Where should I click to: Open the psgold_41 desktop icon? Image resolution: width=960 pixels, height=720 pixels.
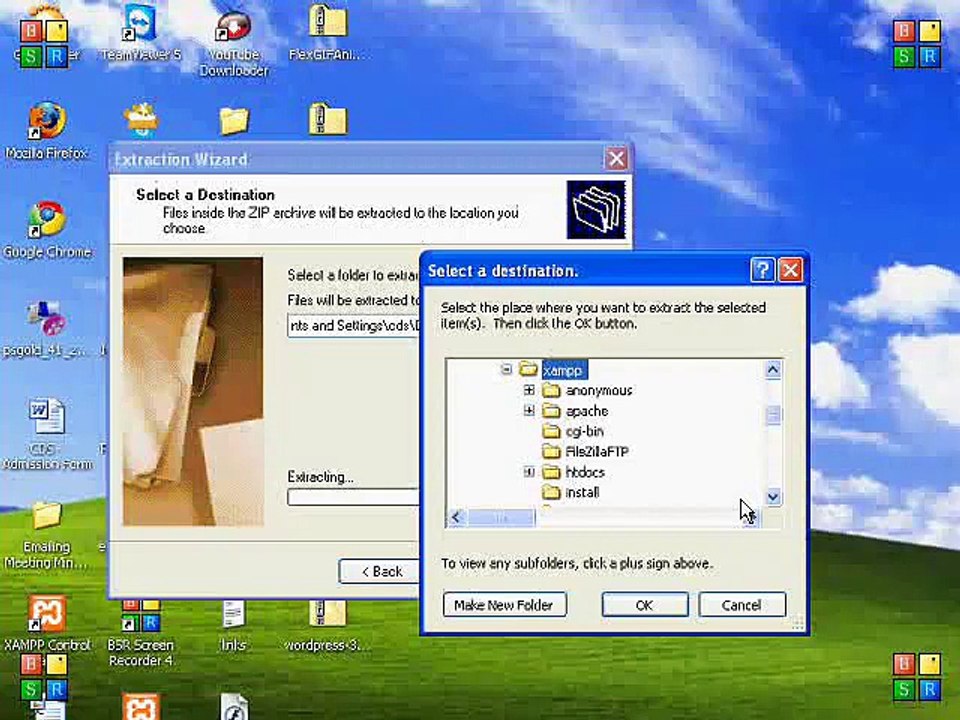47,328
